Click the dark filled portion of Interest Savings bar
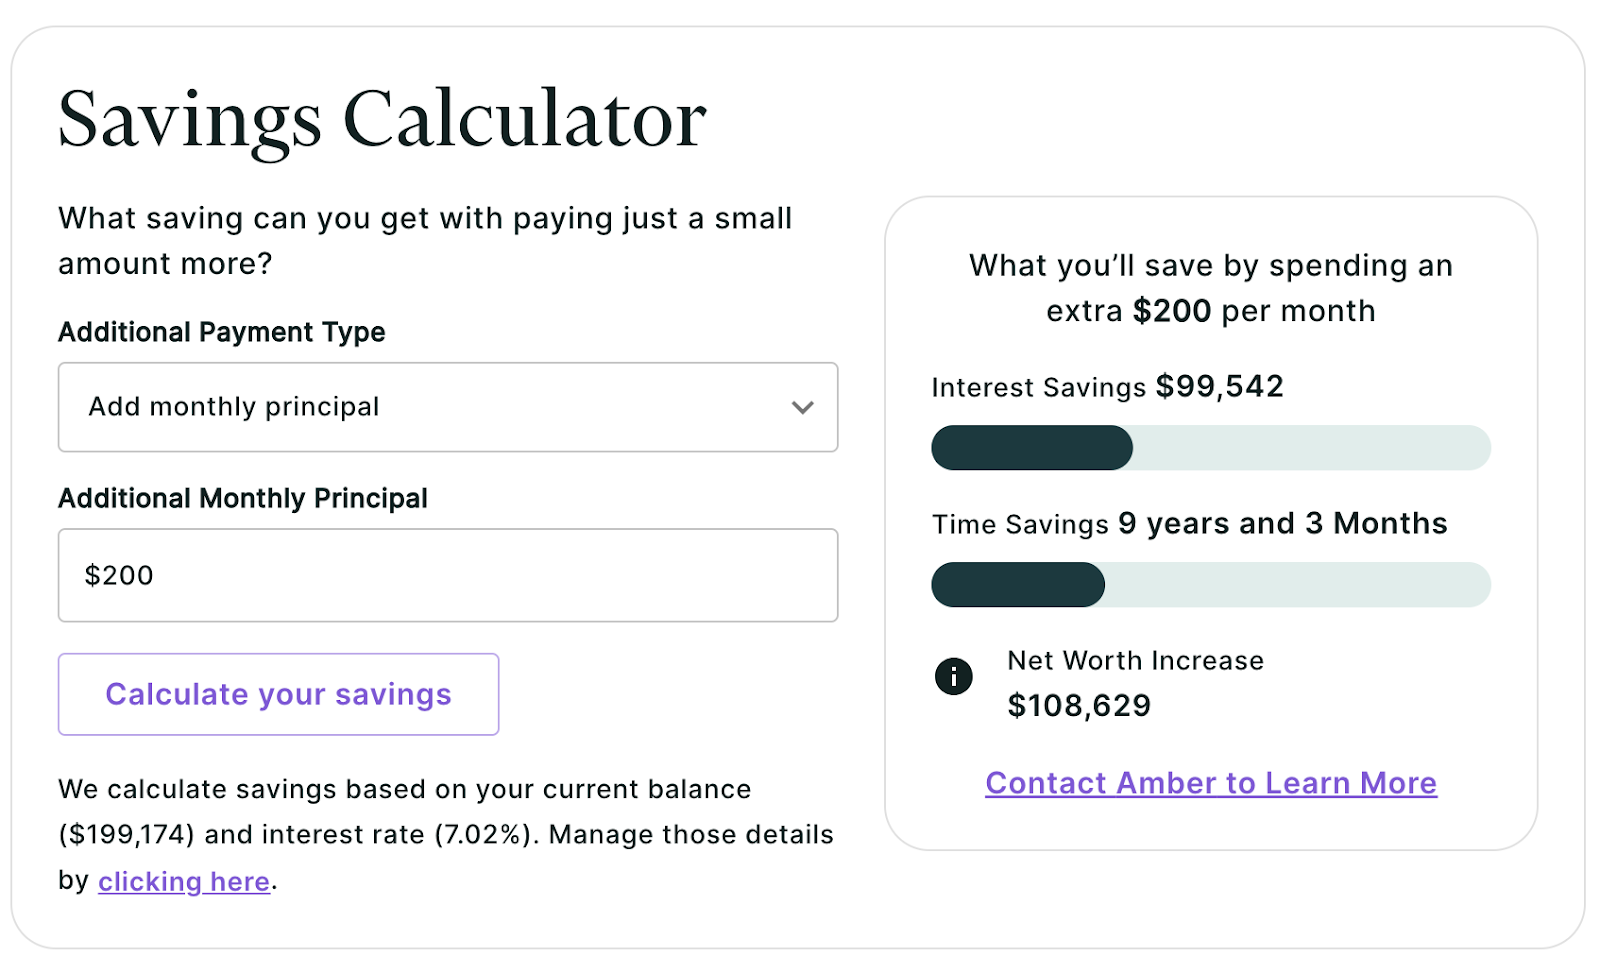Image resolution: width=1600 pixels, height=973 pixels. (x=1032, y=447)
